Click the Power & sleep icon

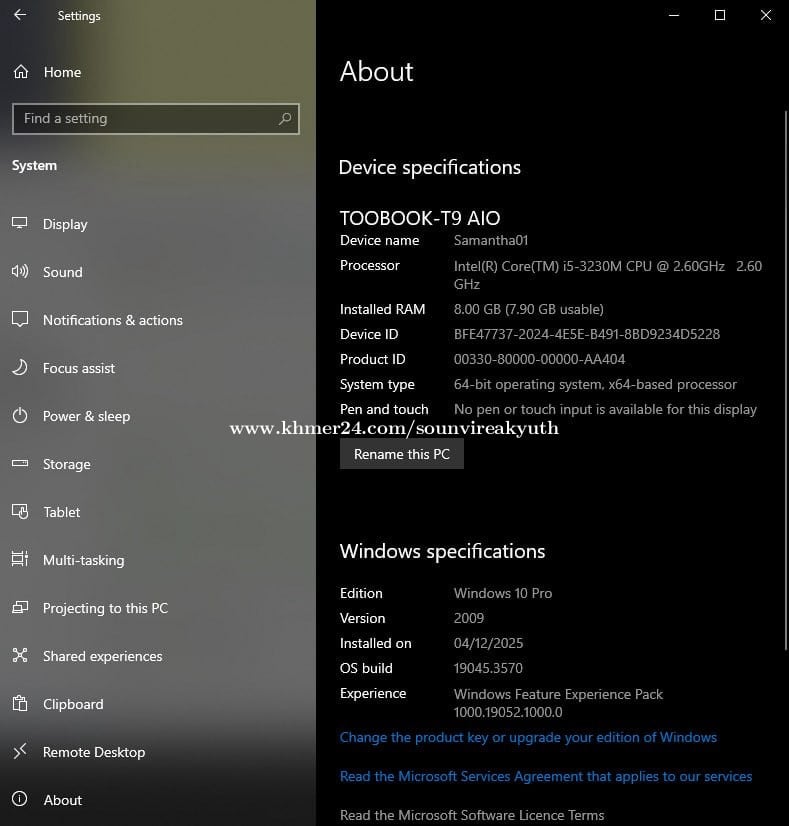click(19, 415)
